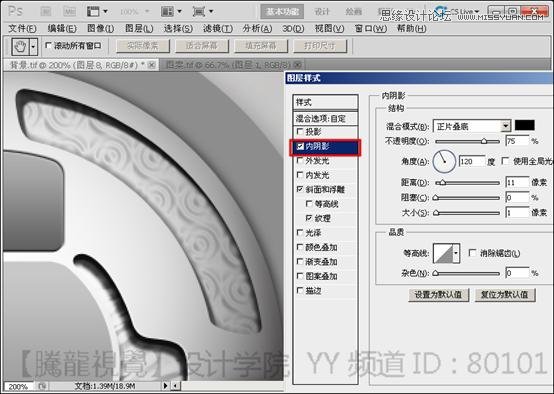554x394 pixels.
Task: Open the 混合模式 正片叠底 dropdown
Action: (x=472, y=126)
